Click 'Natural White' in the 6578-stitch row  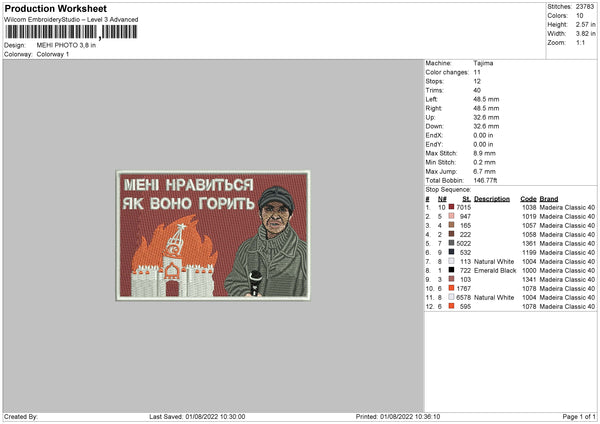pyautogui.click(x=494, y=297)
